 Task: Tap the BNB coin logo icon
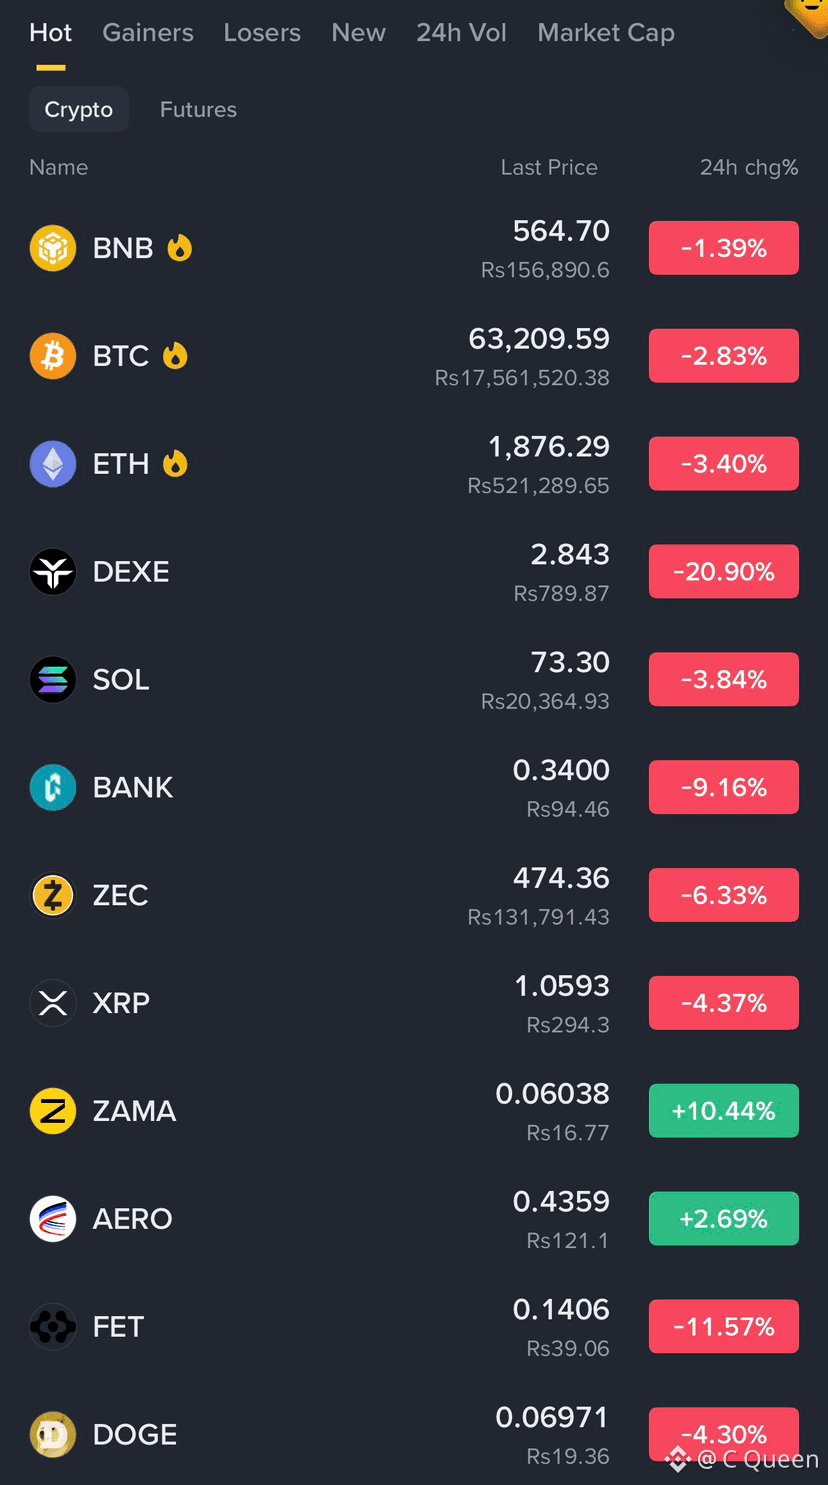tap(53, 248)
